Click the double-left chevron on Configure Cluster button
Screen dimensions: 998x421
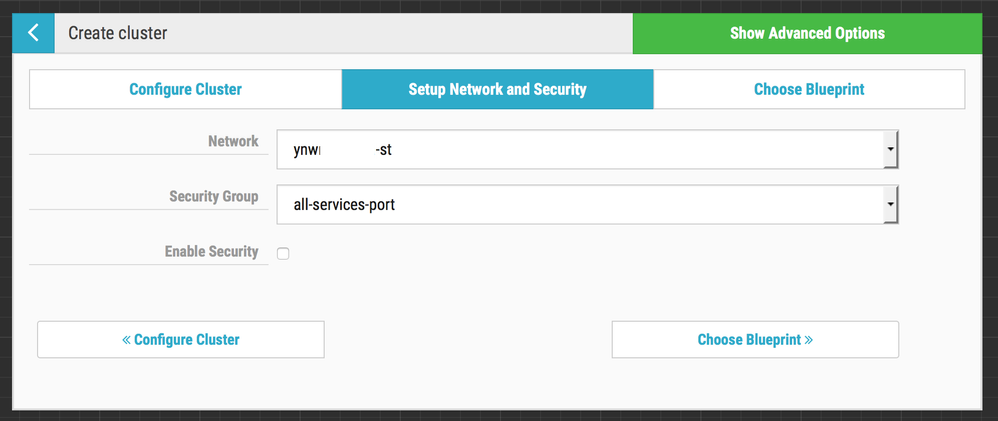[x=127, y=340]
